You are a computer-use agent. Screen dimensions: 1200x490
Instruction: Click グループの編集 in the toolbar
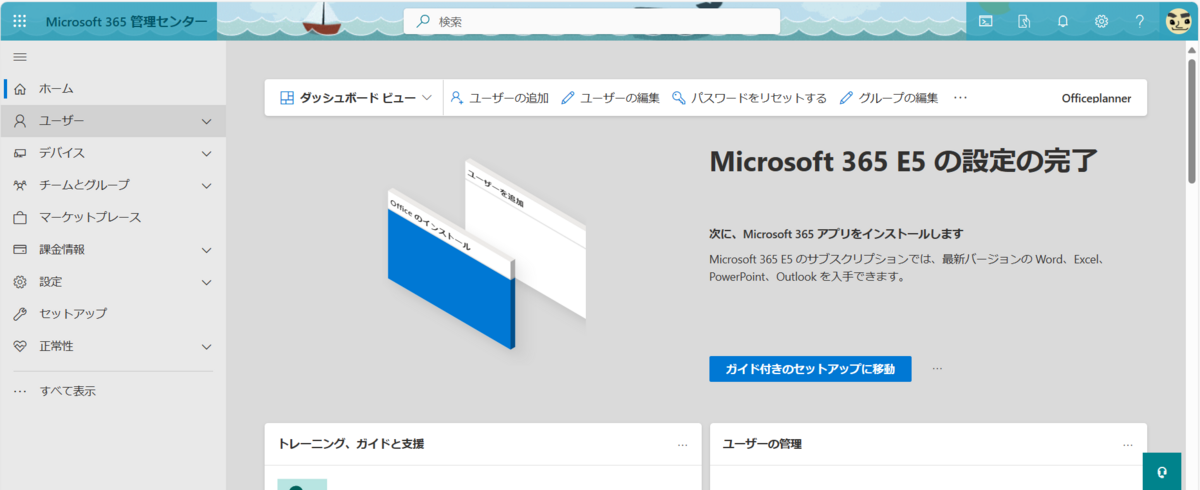[x=888, y=98]
